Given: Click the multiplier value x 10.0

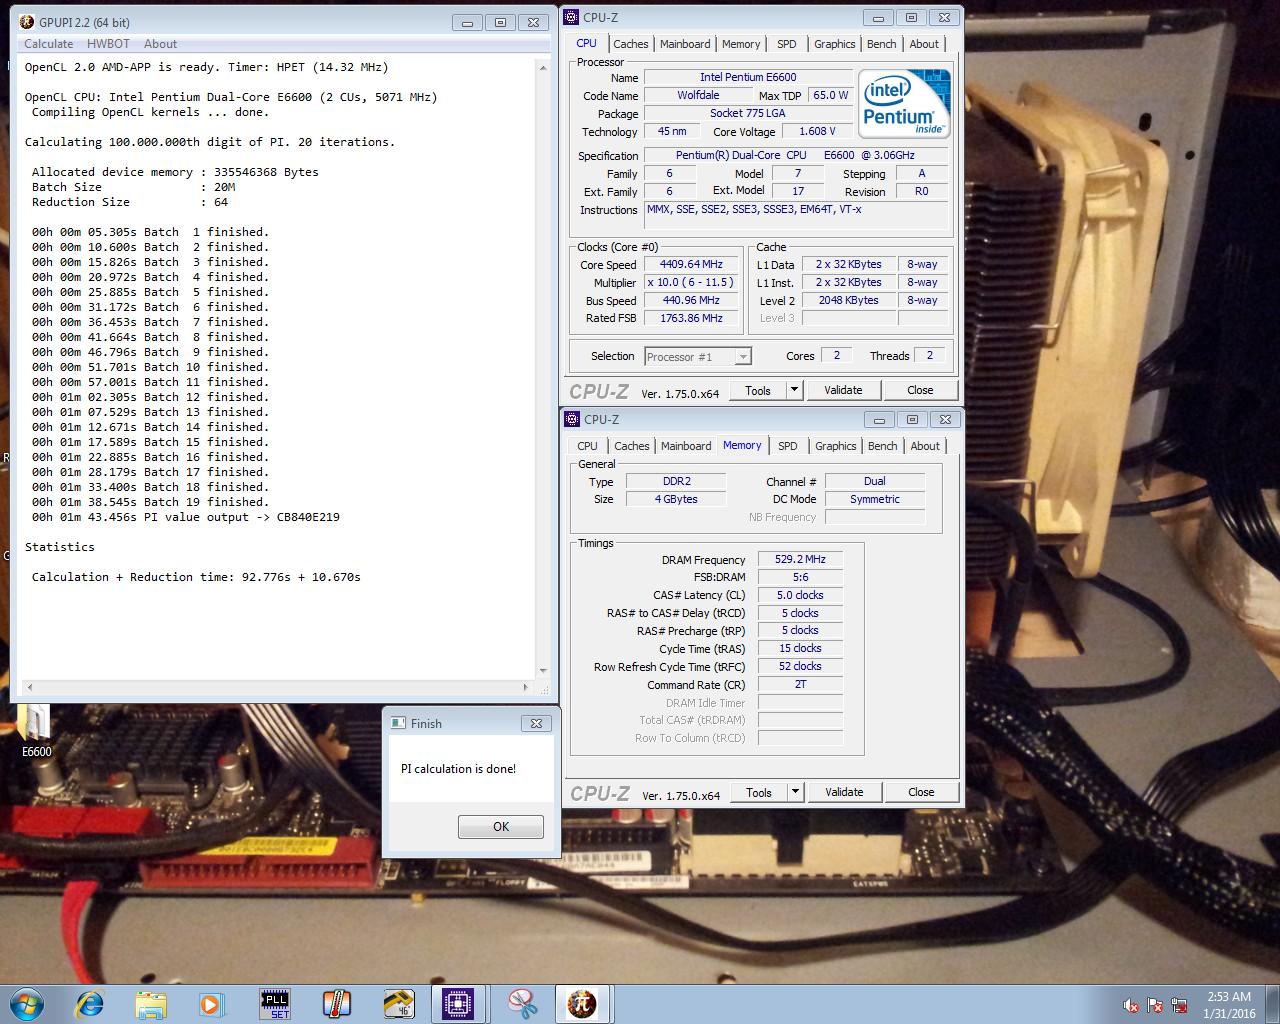Looking at the screenshot, I should pos(691,283).
